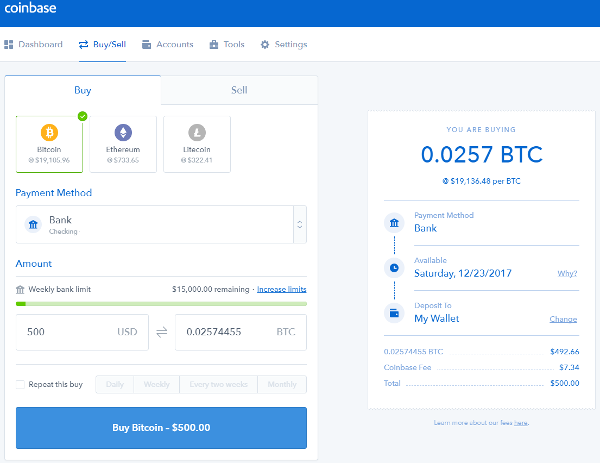Open the Bank Checking payment method dropdown
The image size is (600, 463).
coord(161,224)
